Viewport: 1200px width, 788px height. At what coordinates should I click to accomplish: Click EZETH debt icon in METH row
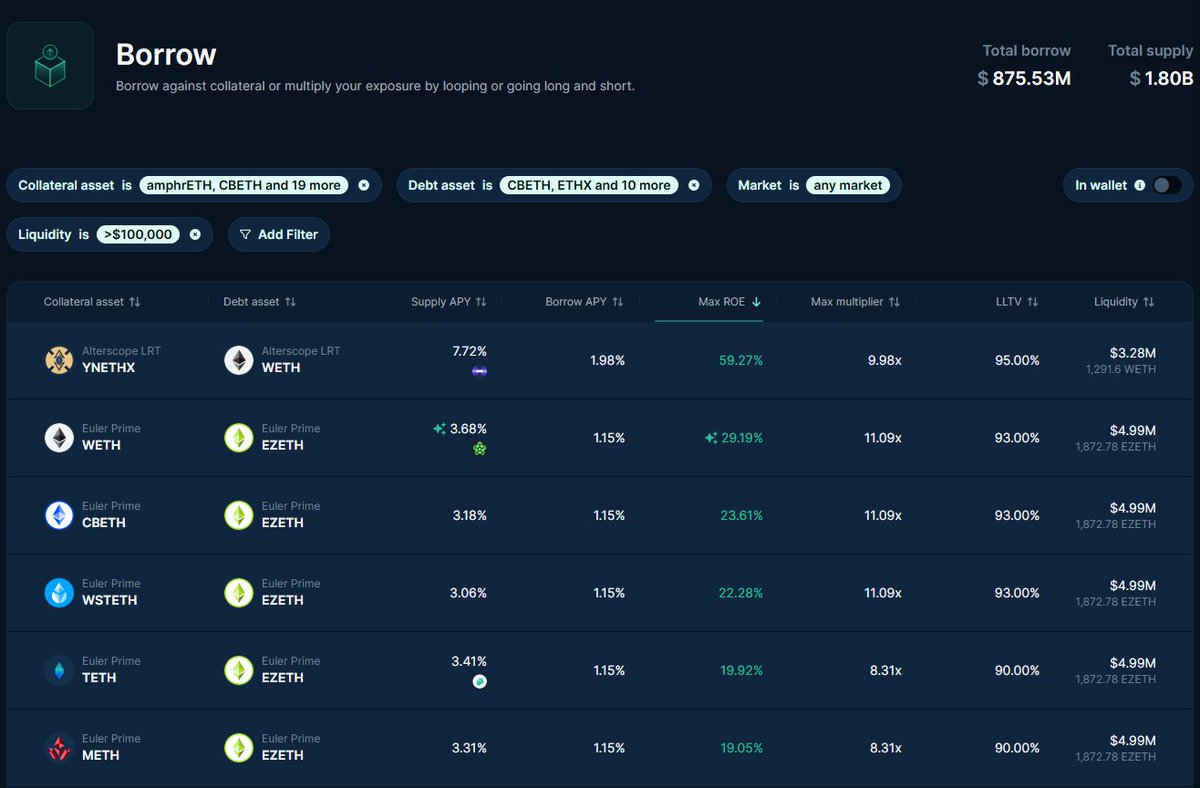pyautogui.click(x=239, y=748)
